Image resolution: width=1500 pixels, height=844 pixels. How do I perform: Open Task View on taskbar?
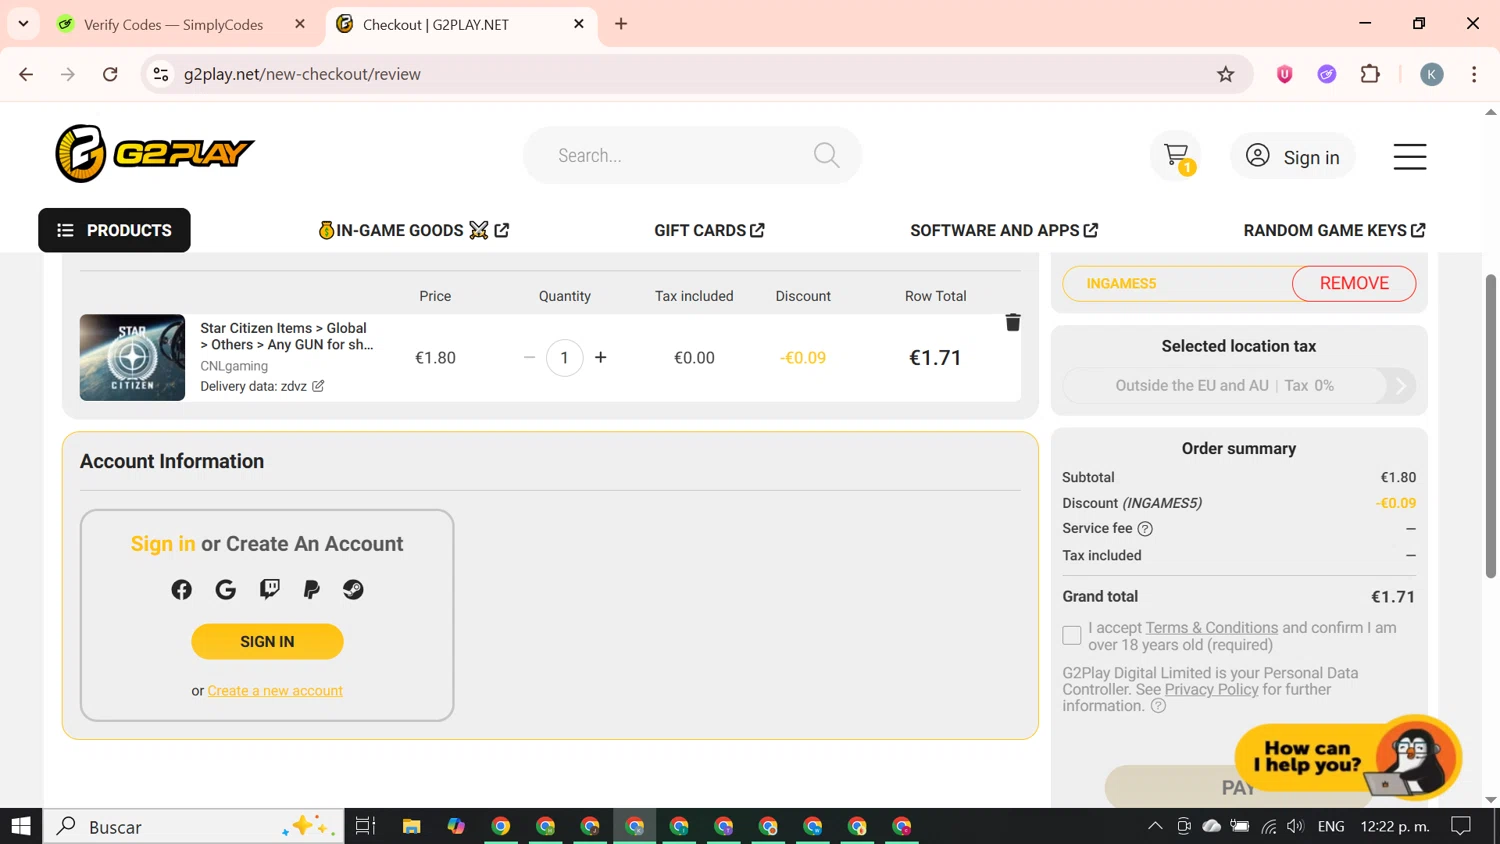[365, 826]
